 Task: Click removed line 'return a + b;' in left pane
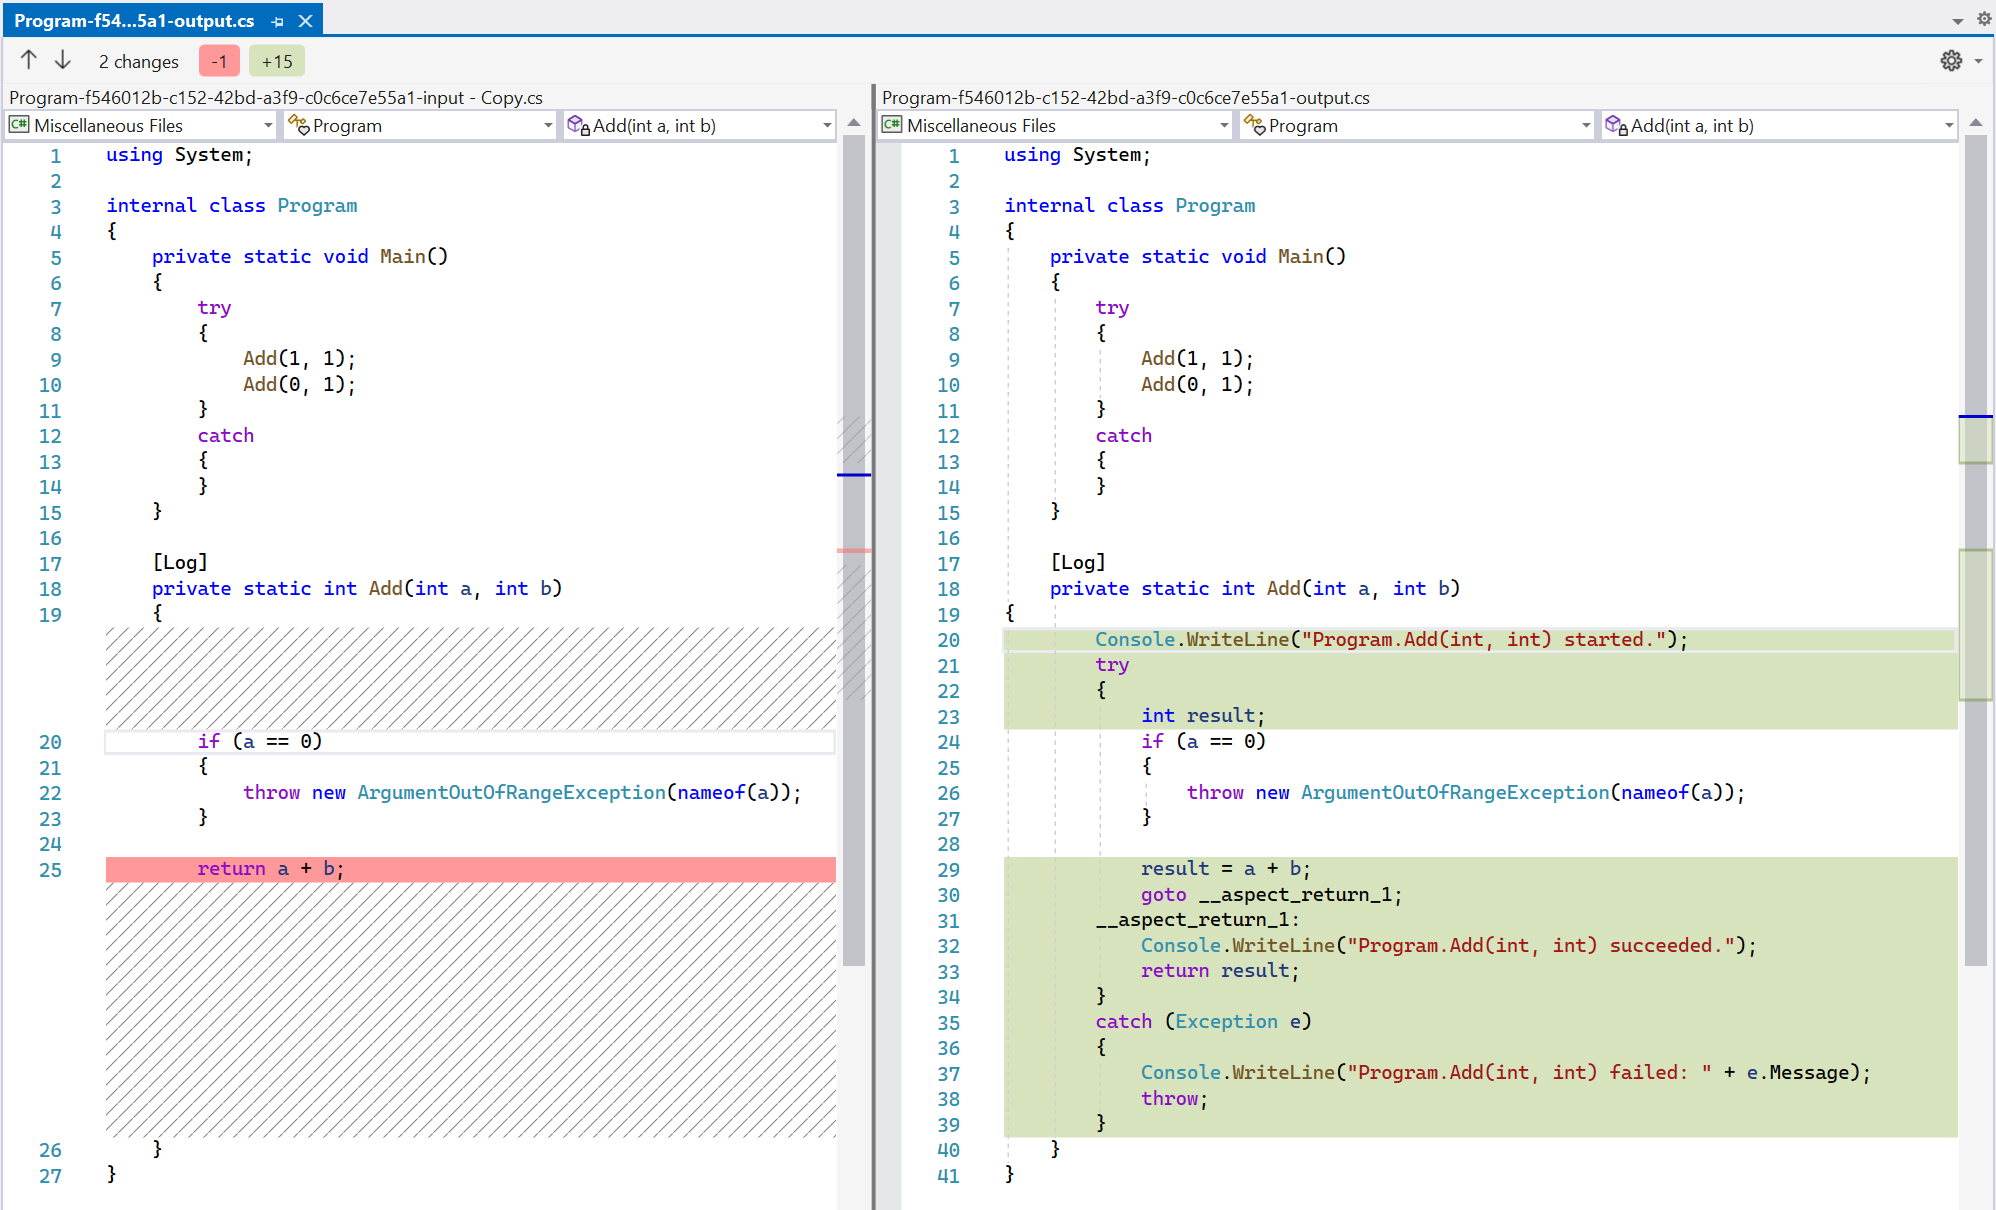click(470, 869)
